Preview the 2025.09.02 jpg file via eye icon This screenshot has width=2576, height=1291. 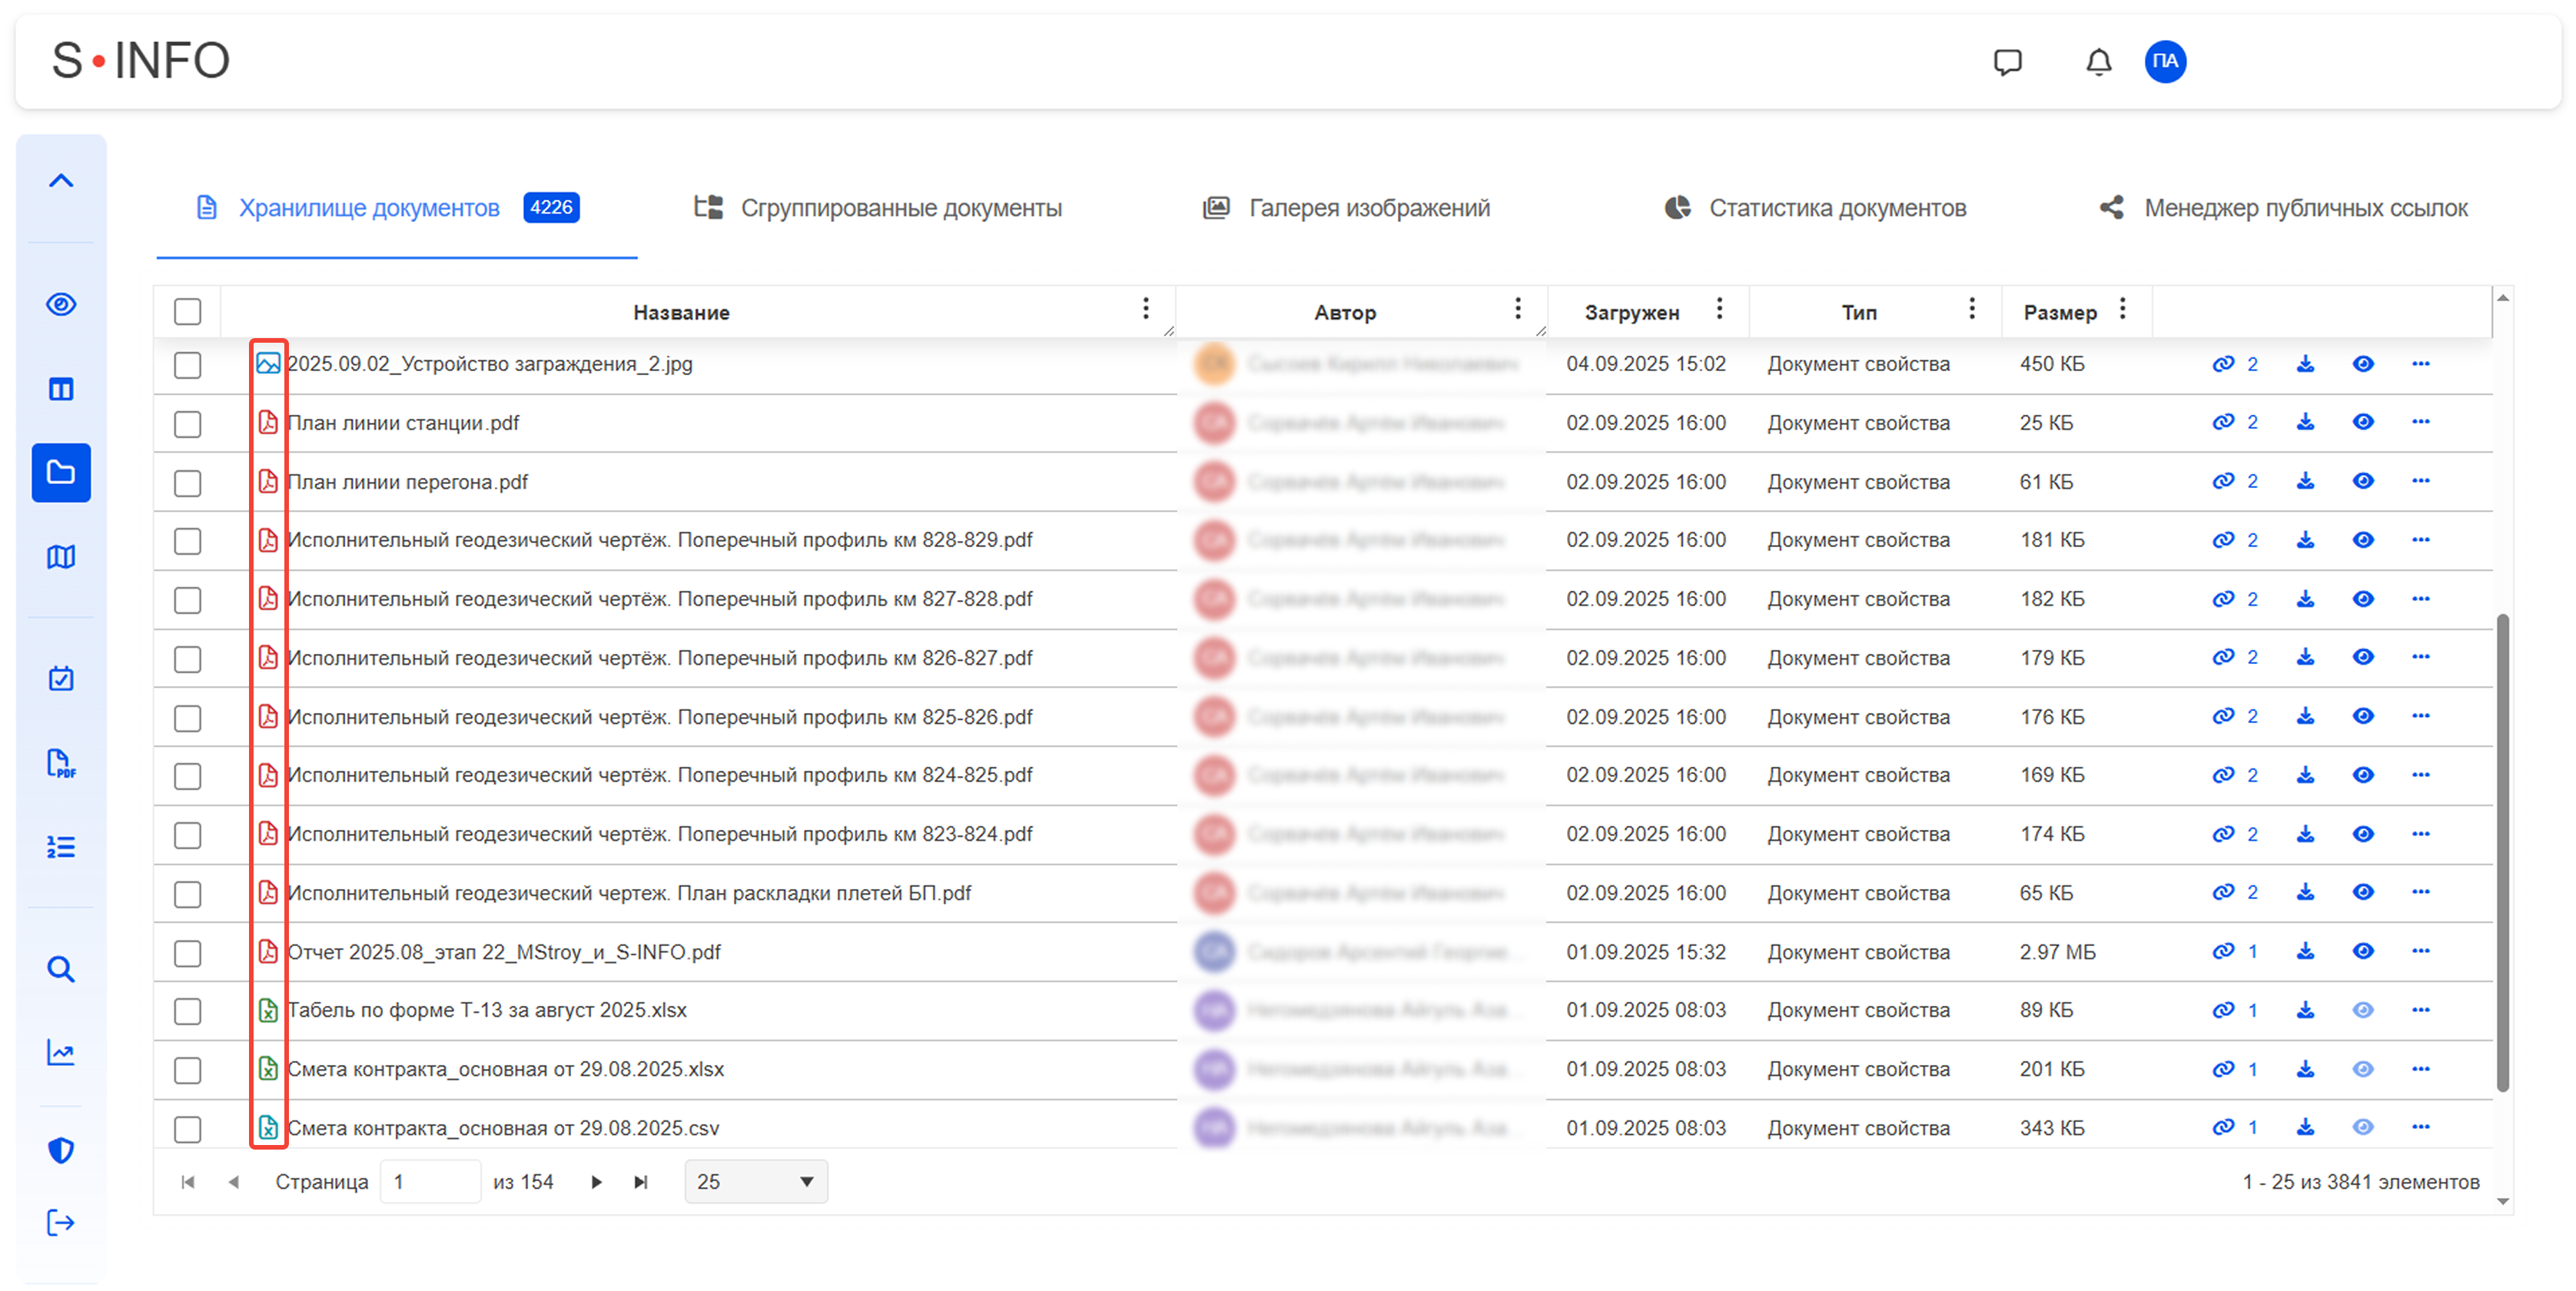[2363, 364]
